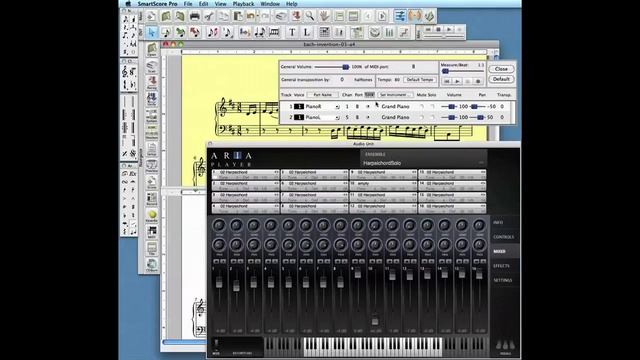Screen dimensions: 640x360
Task: Toggle Solo for PianoL track
Action: (432, 118)
